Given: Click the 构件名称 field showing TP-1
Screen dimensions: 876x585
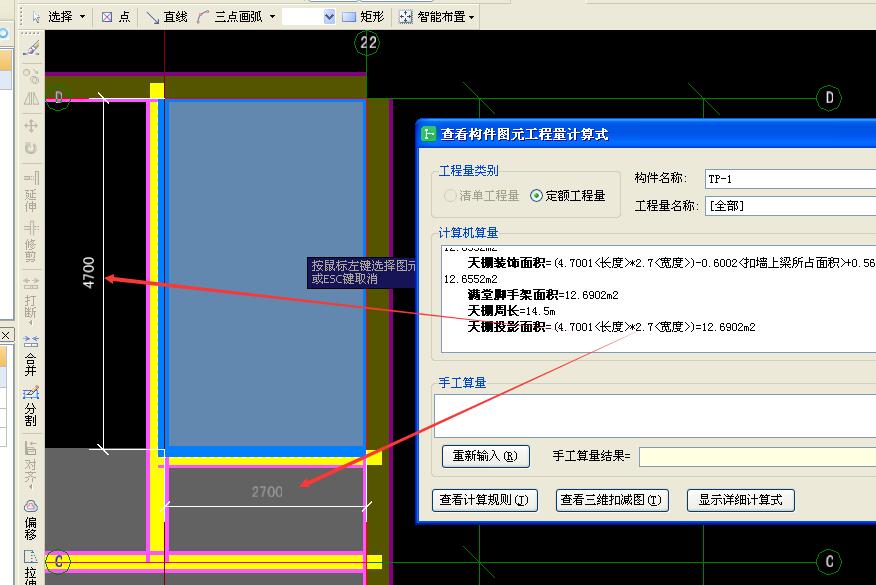Looking at the screenshot, I should coord(790,179).
